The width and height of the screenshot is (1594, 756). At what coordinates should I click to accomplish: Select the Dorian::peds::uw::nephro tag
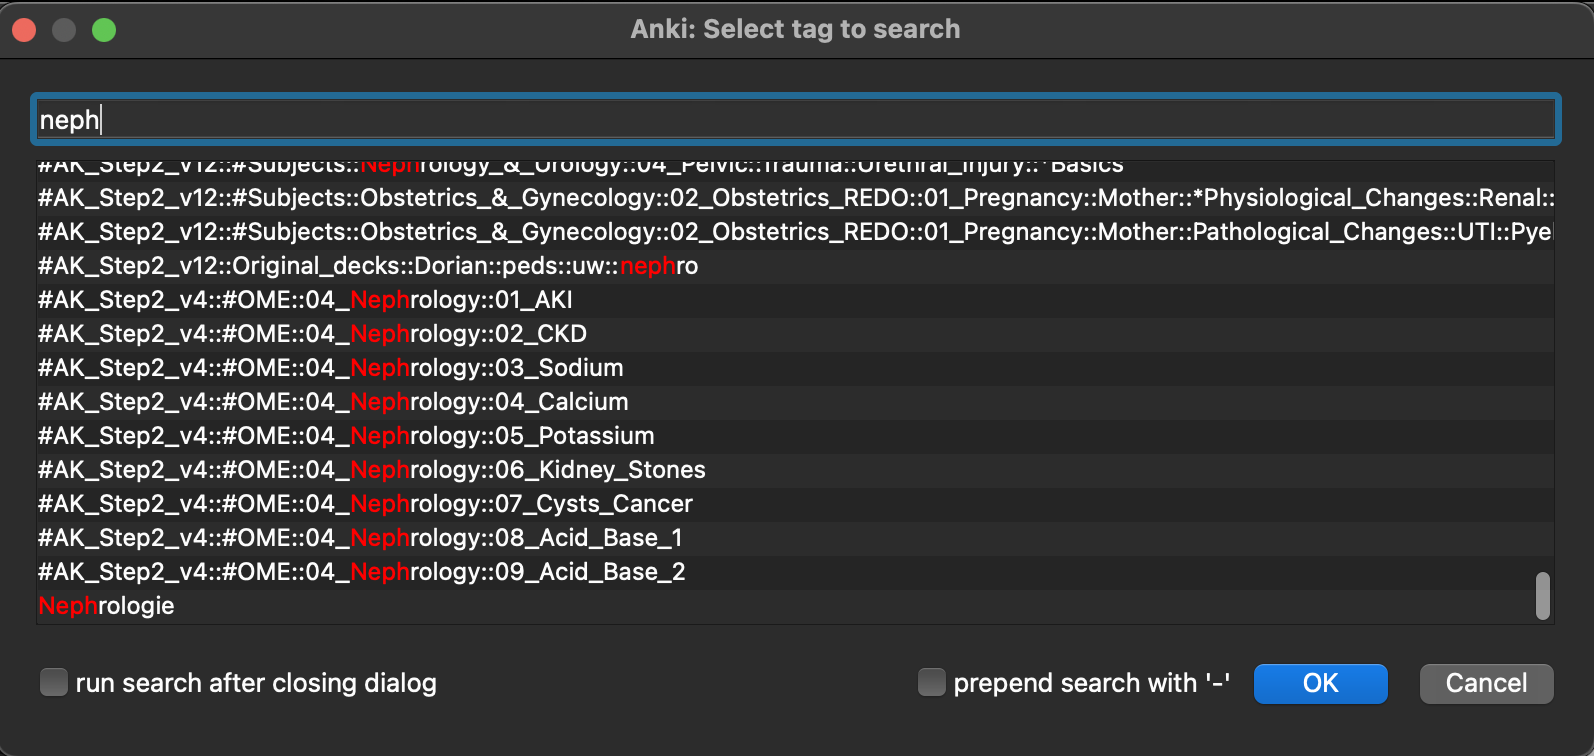[368, 266]
